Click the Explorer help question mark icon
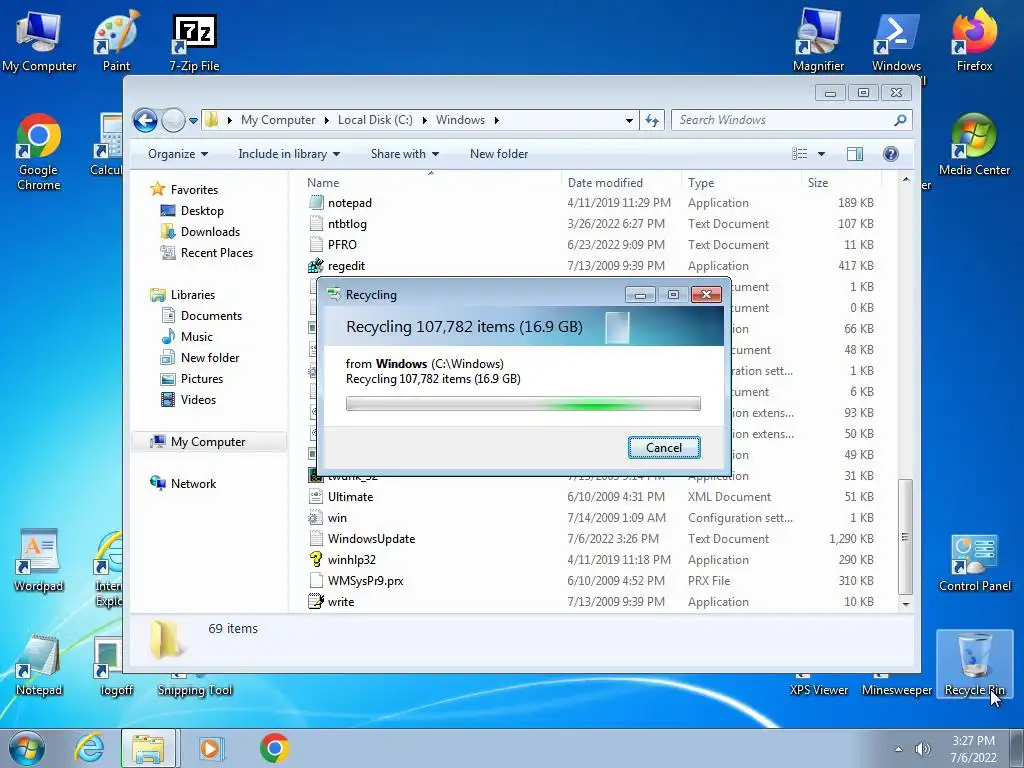The height and width of the screenshot is (768, 1024). click(891, 153)
